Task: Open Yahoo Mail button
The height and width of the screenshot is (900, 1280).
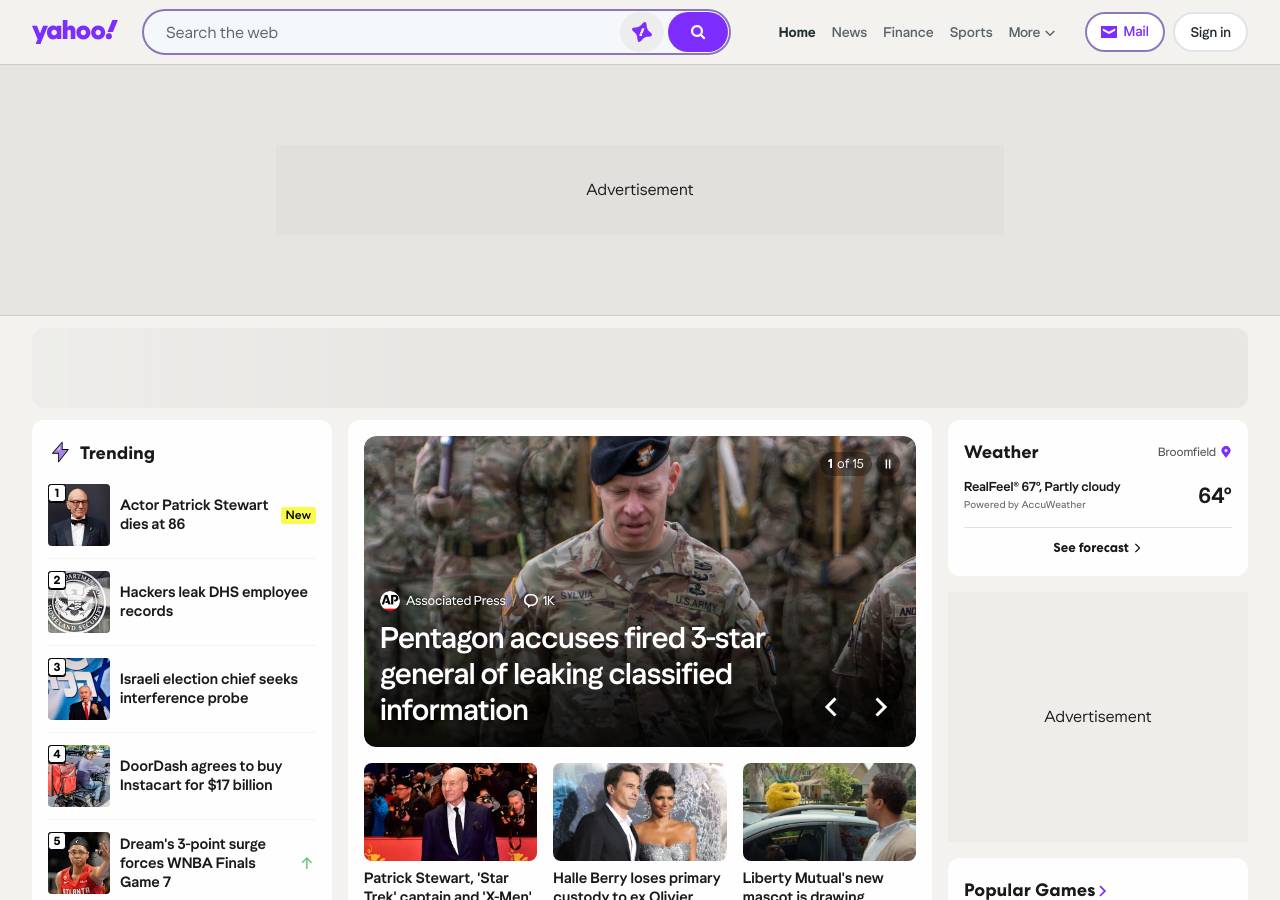Action: [x=1125, y=32]
